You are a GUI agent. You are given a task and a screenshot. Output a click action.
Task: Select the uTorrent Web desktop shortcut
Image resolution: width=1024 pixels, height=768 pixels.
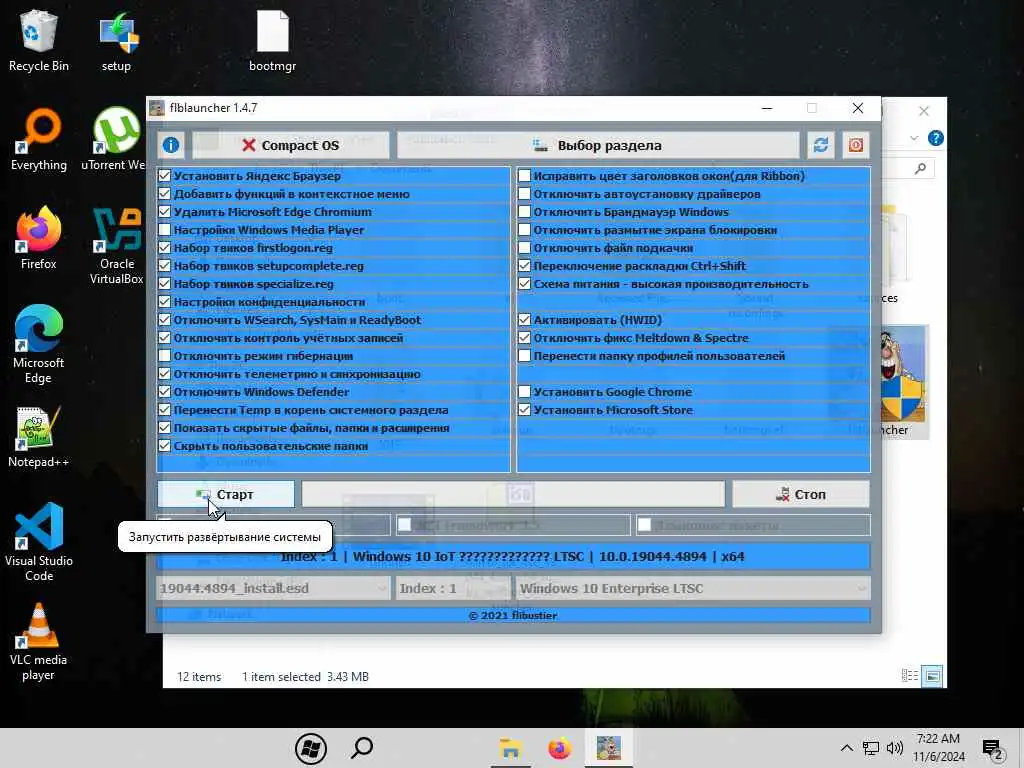click(116, 140)
